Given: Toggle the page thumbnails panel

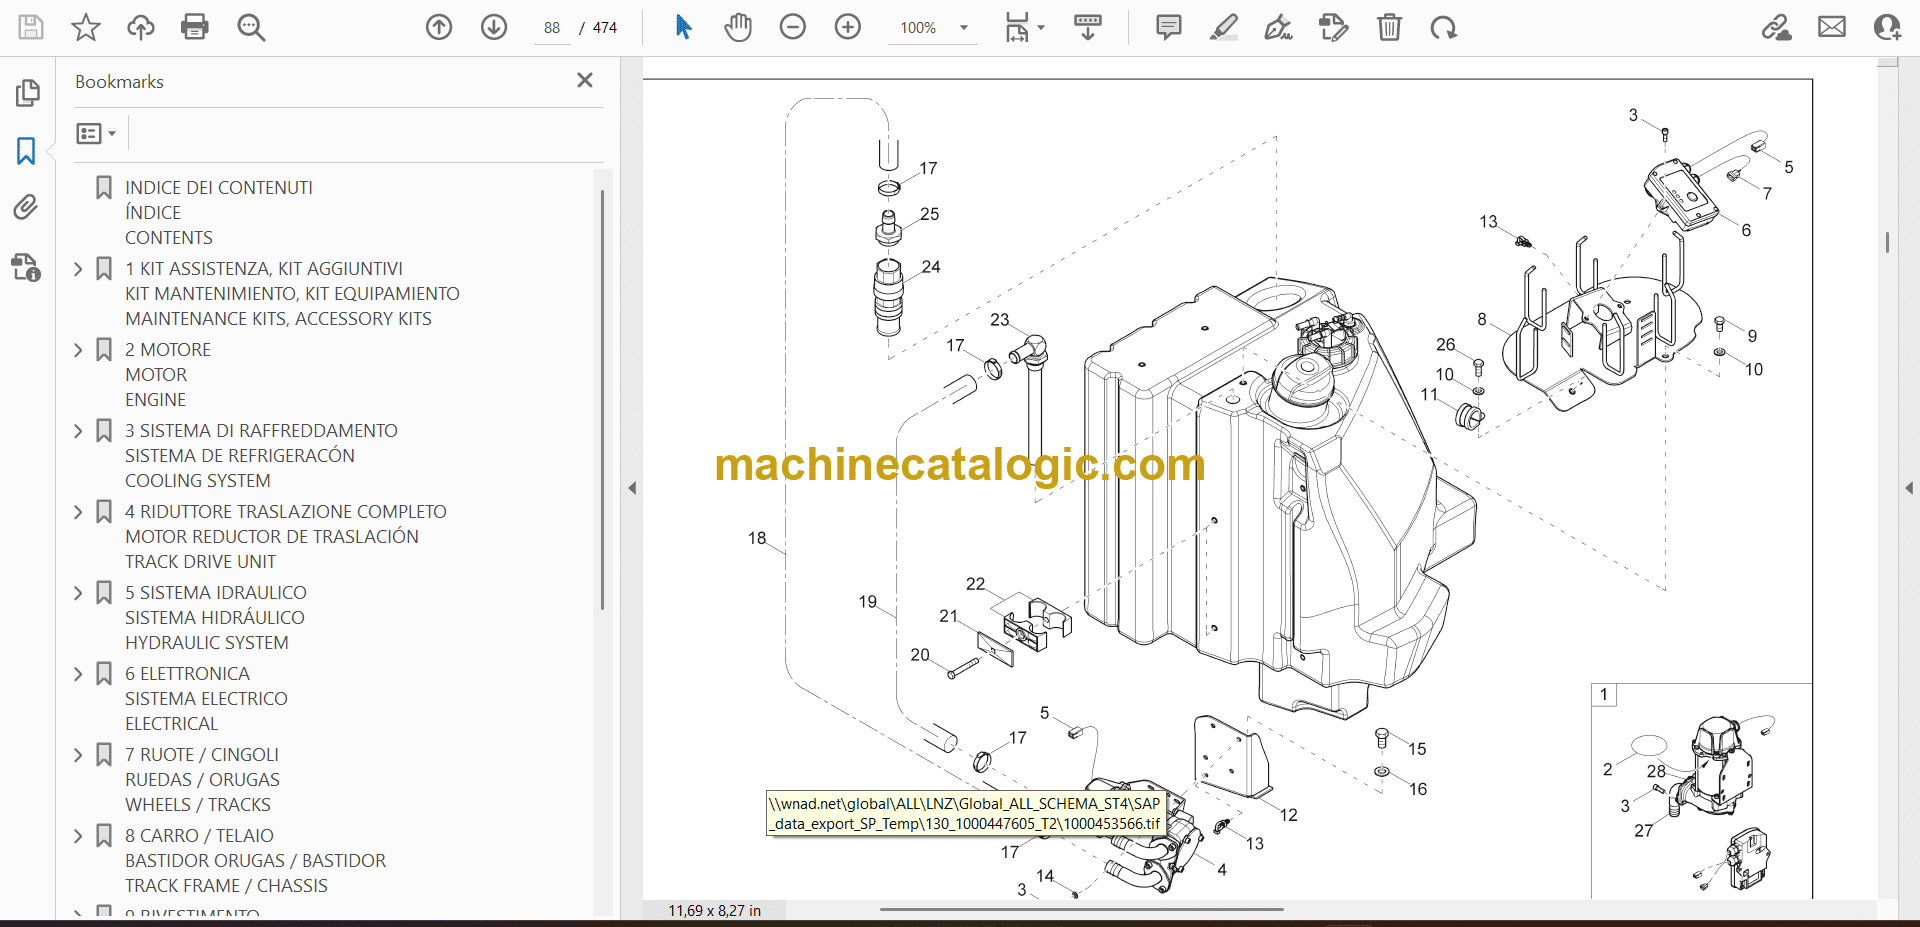Looking at the screenshot, I should [27, 93].
